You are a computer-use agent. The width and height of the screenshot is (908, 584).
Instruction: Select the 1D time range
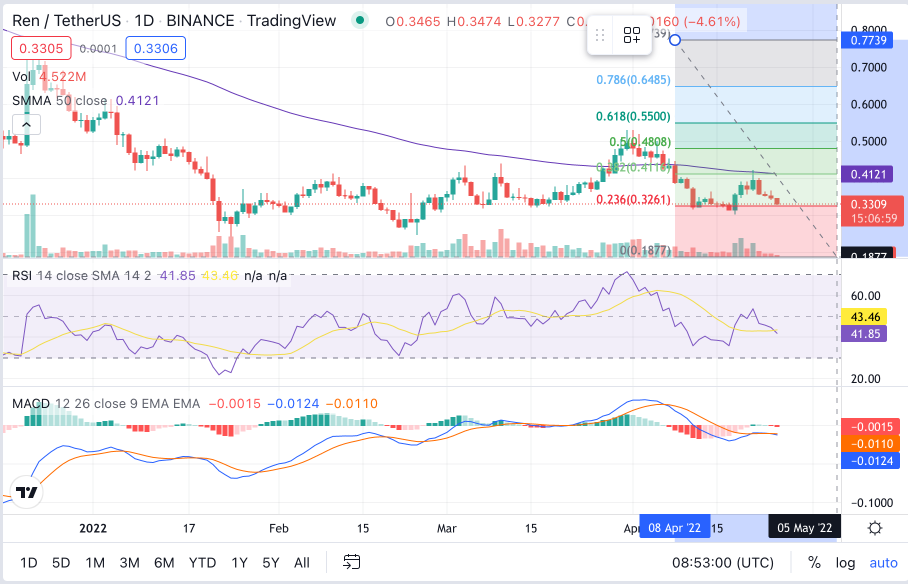tap(28, 563)
